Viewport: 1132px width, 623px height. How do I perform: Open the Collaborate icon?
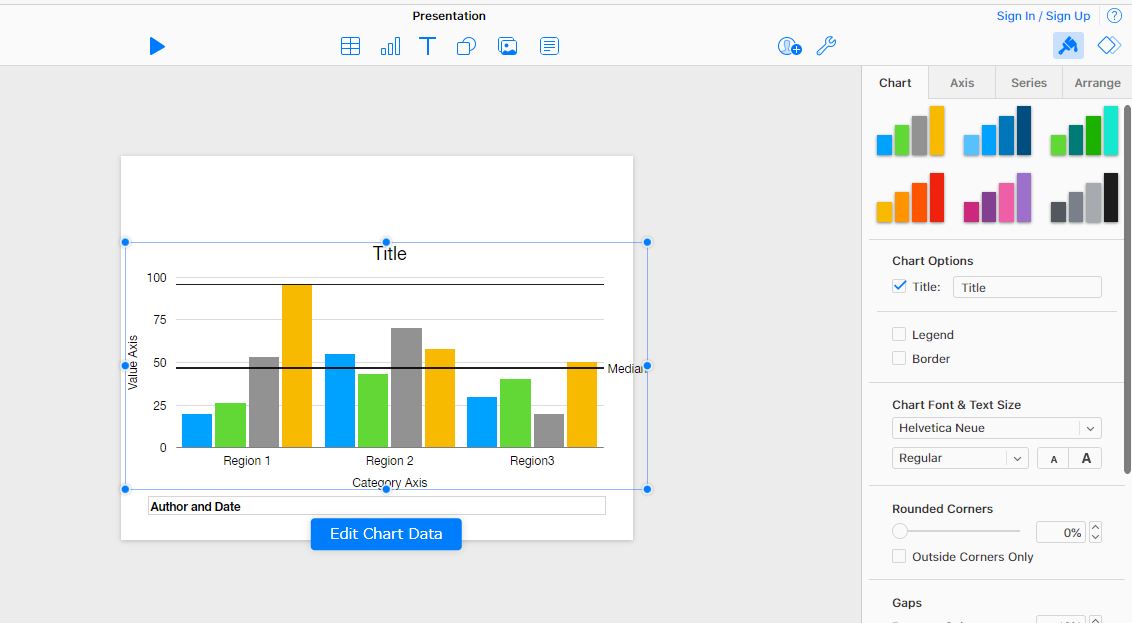(x=789, y=46)
